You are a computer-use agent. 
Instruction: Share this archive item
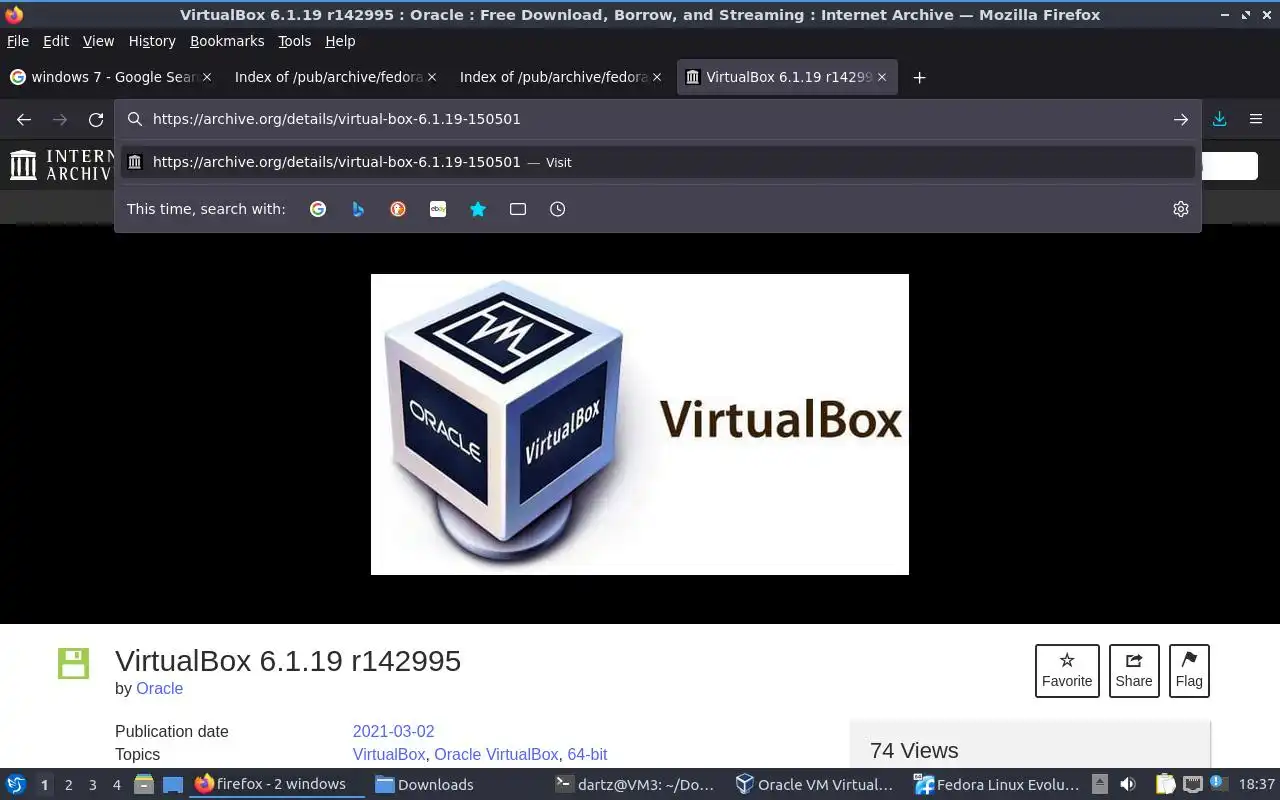click(1134, 671)
